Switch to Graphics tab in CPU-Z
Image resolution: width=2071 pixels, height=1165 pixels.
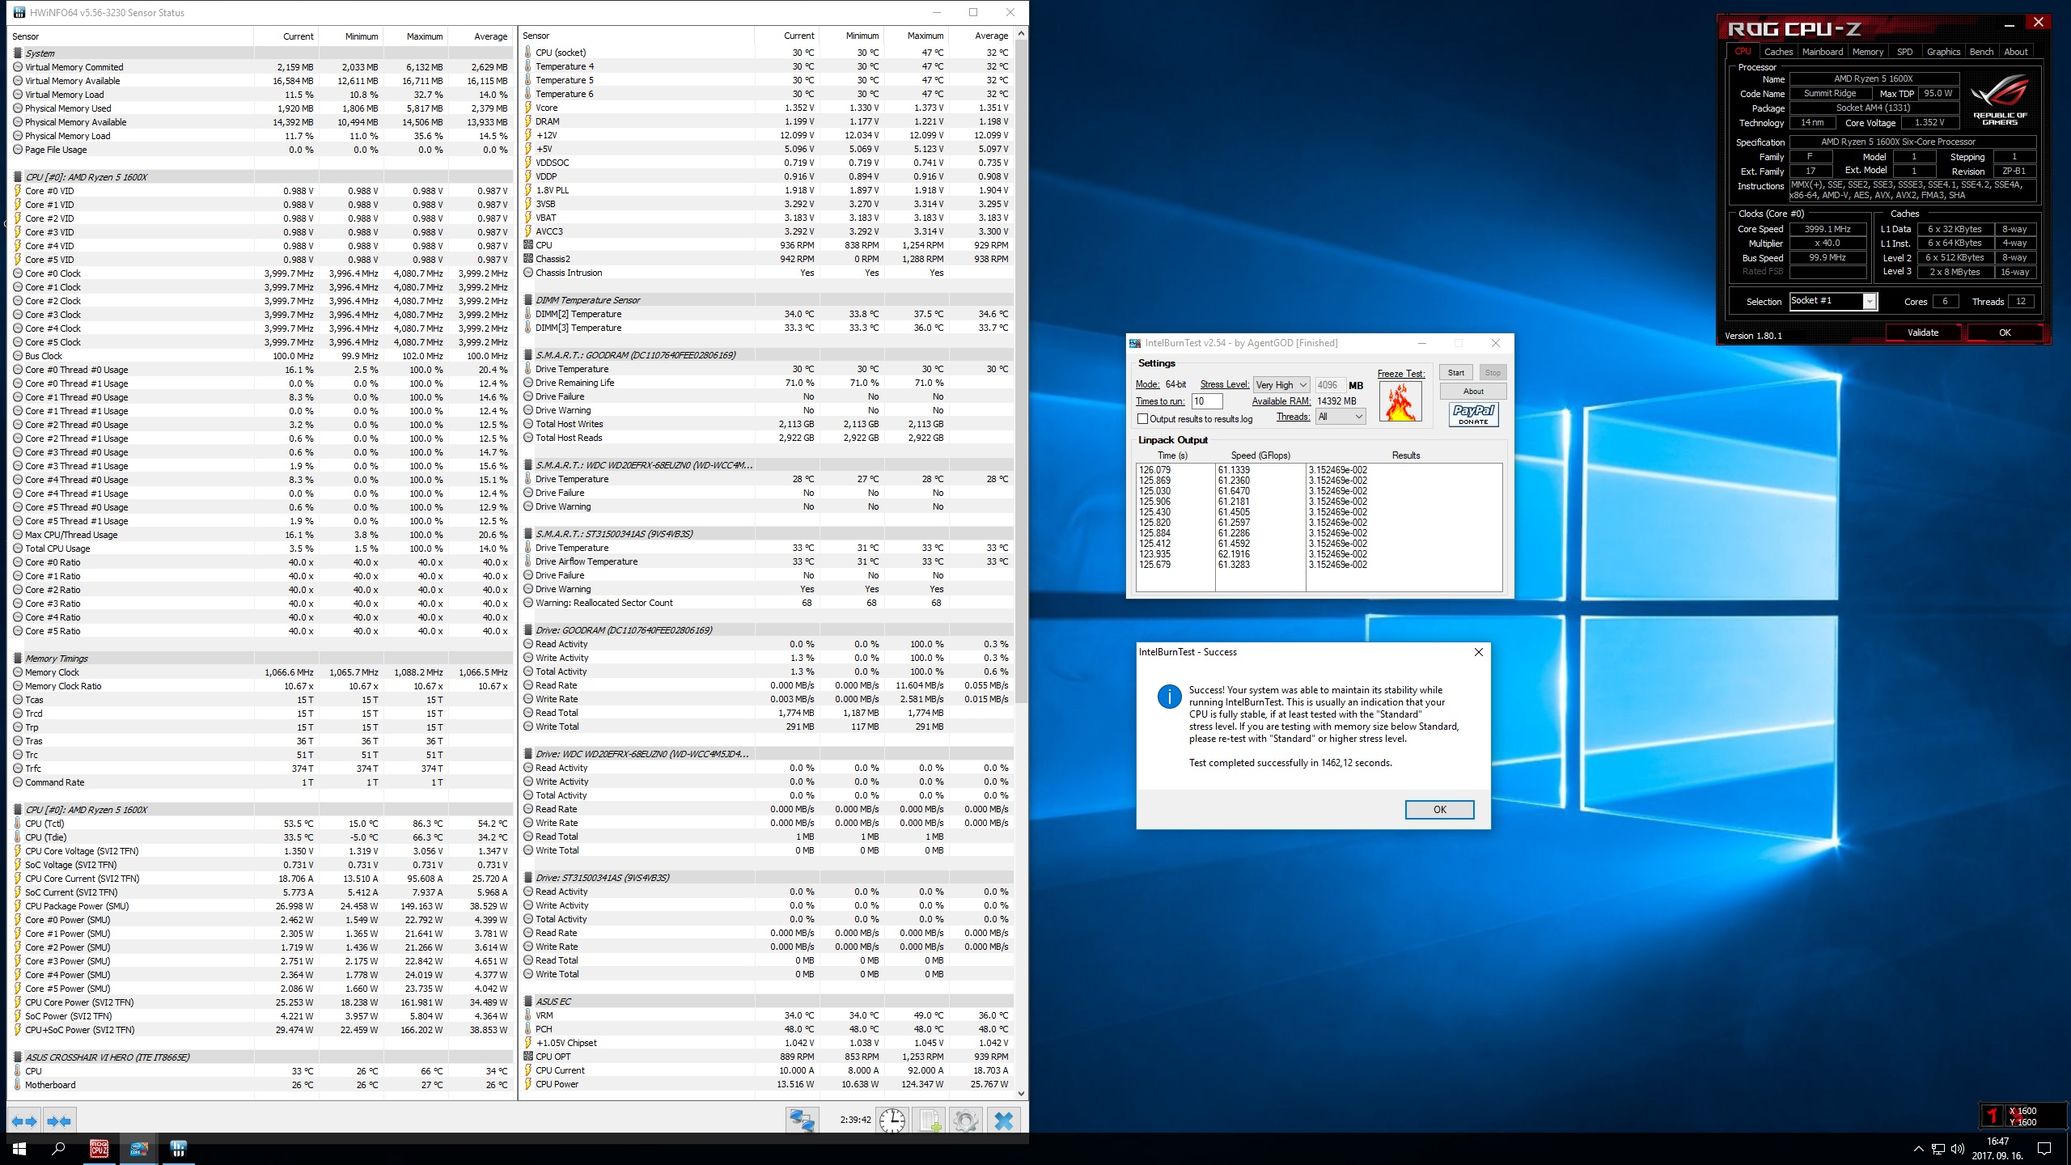(1943, 52)
